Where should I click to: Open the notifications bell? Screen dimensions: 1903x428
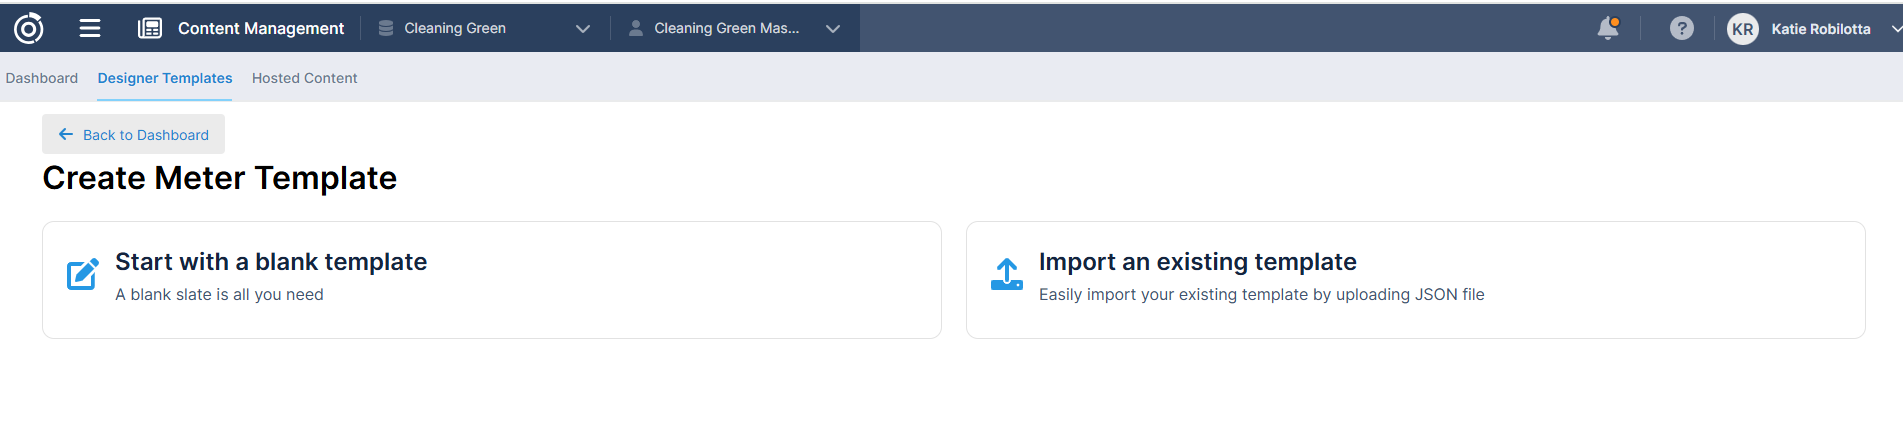[1608, 28]
